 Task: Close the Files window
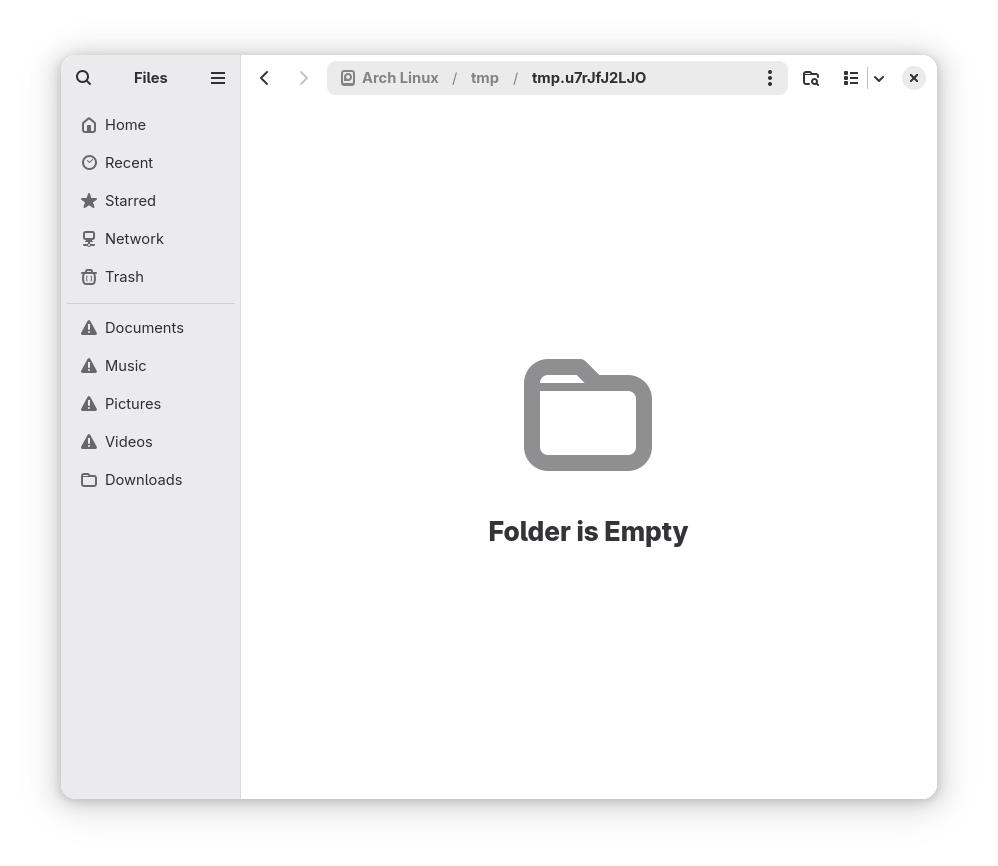point(913,78)
